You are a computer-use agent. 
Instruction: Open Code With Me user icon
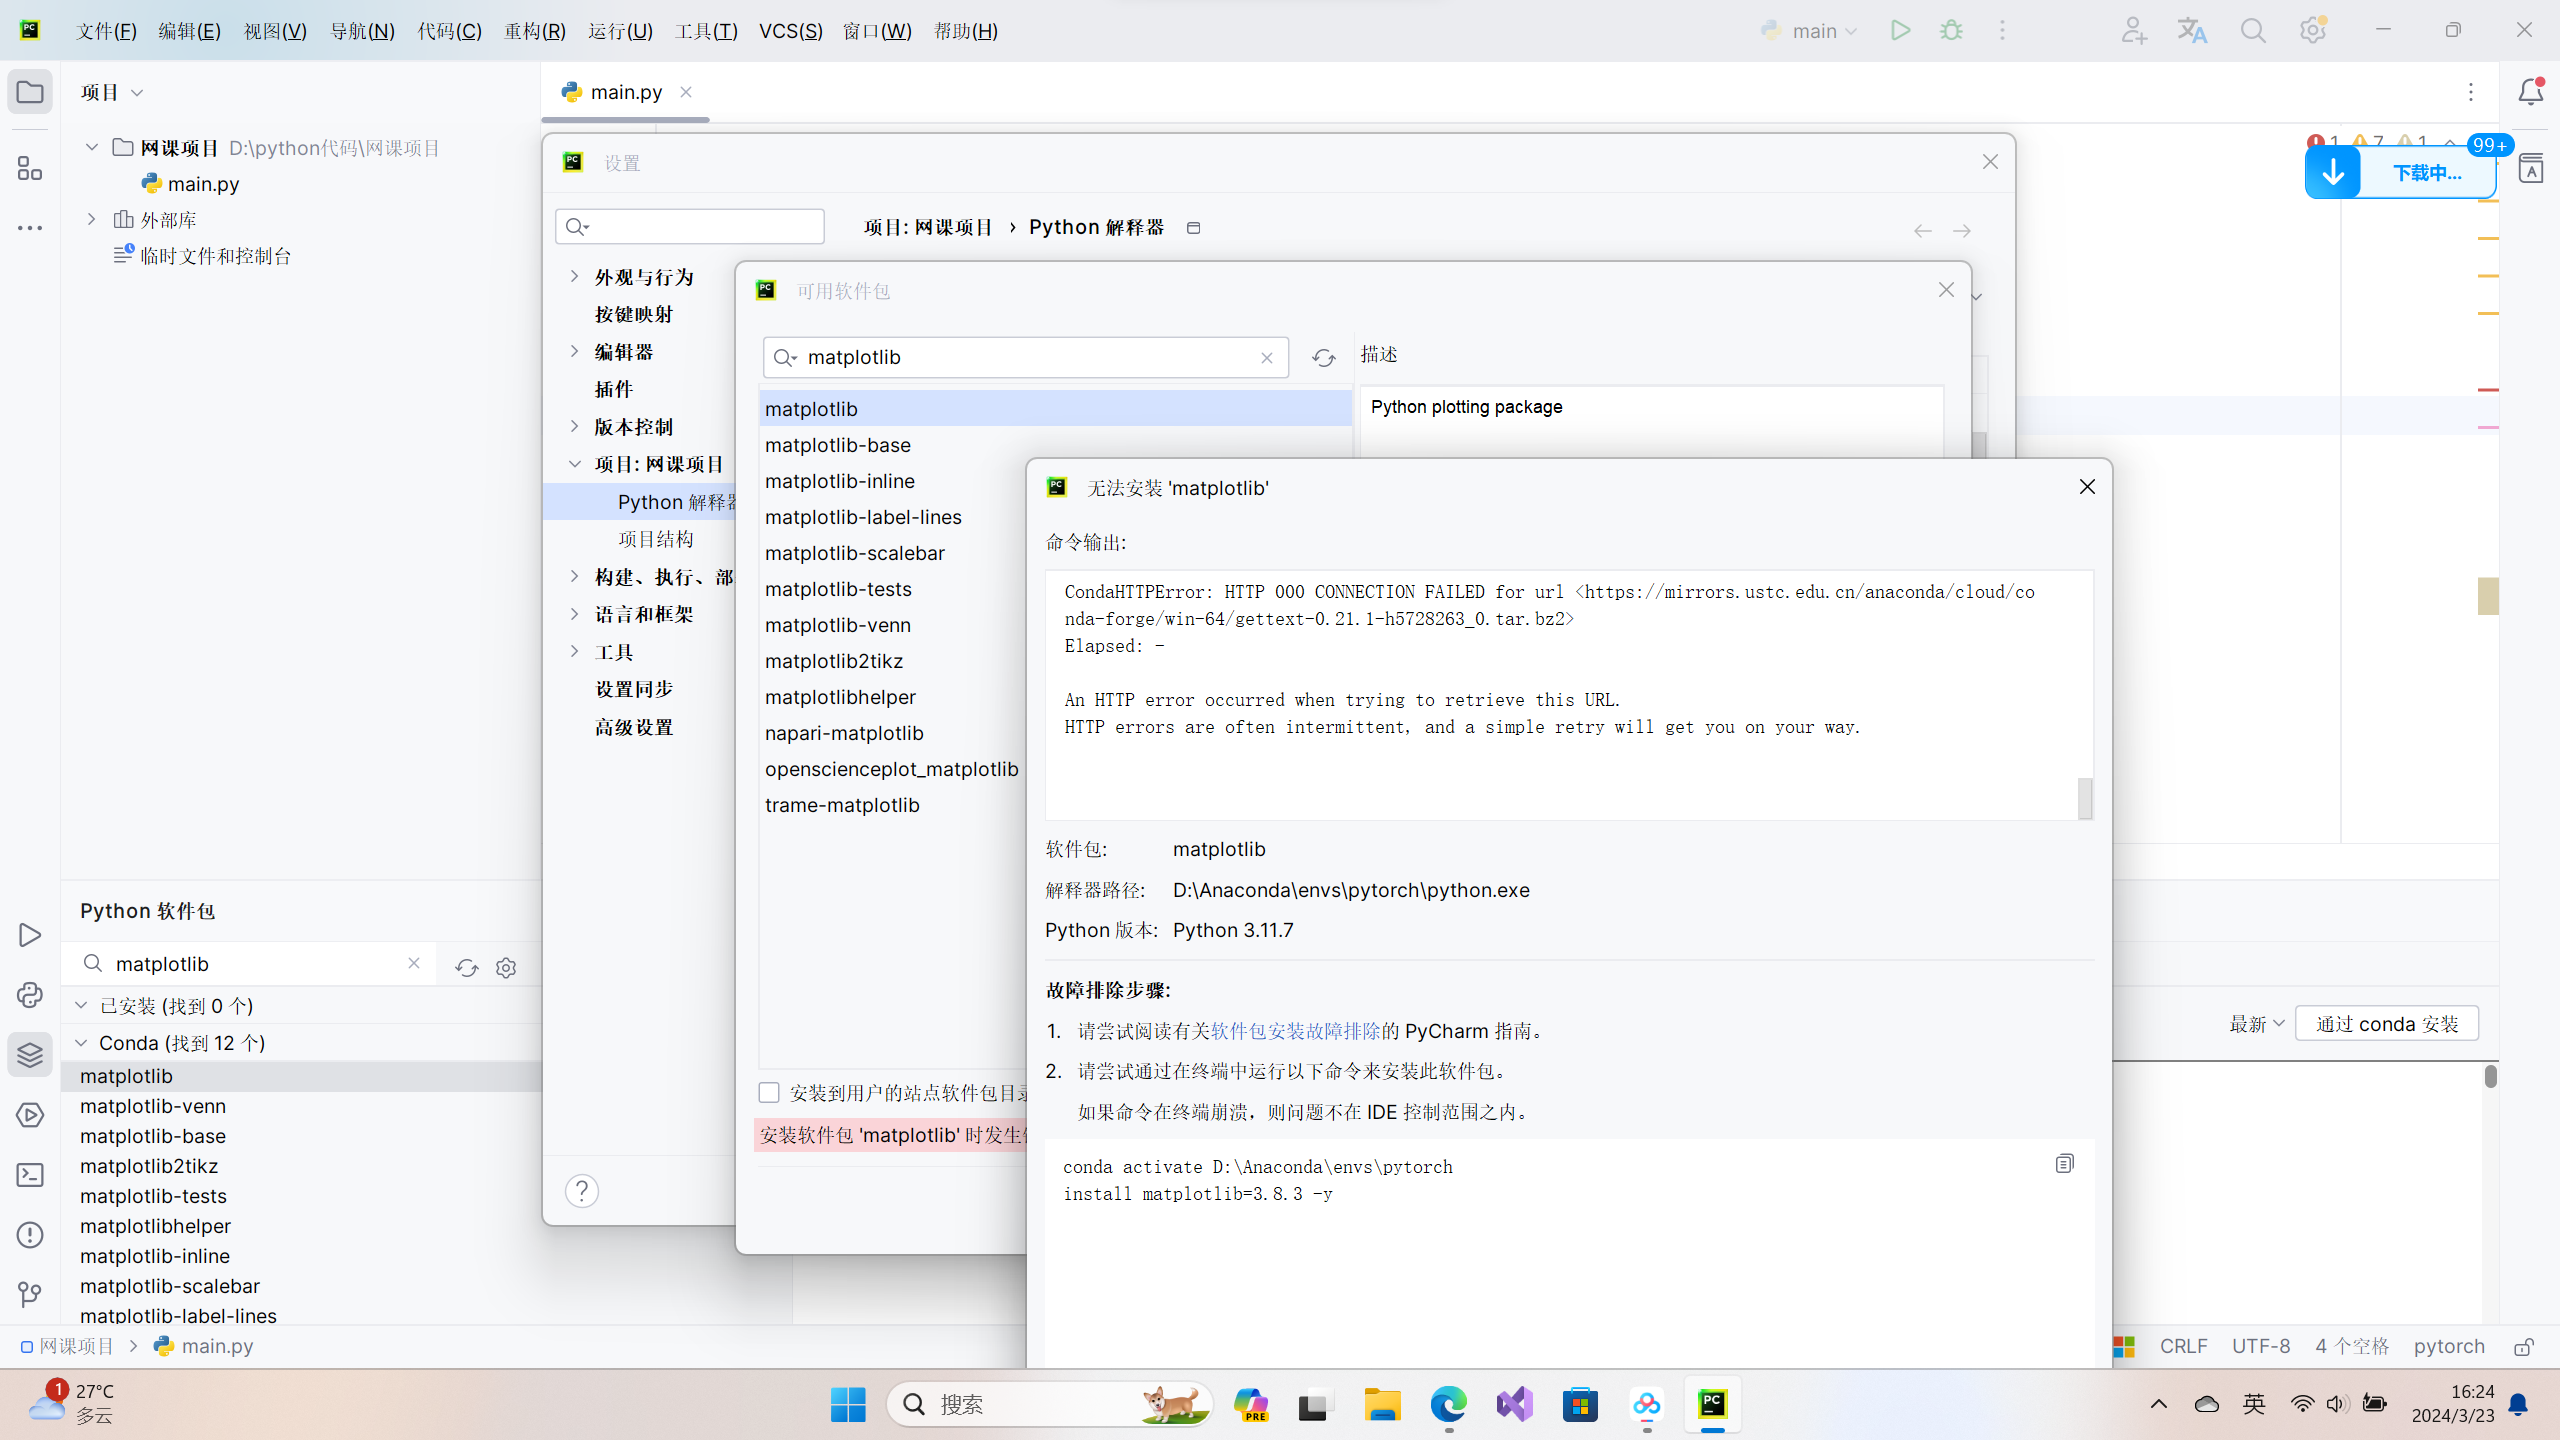(x=2133, y=30)
